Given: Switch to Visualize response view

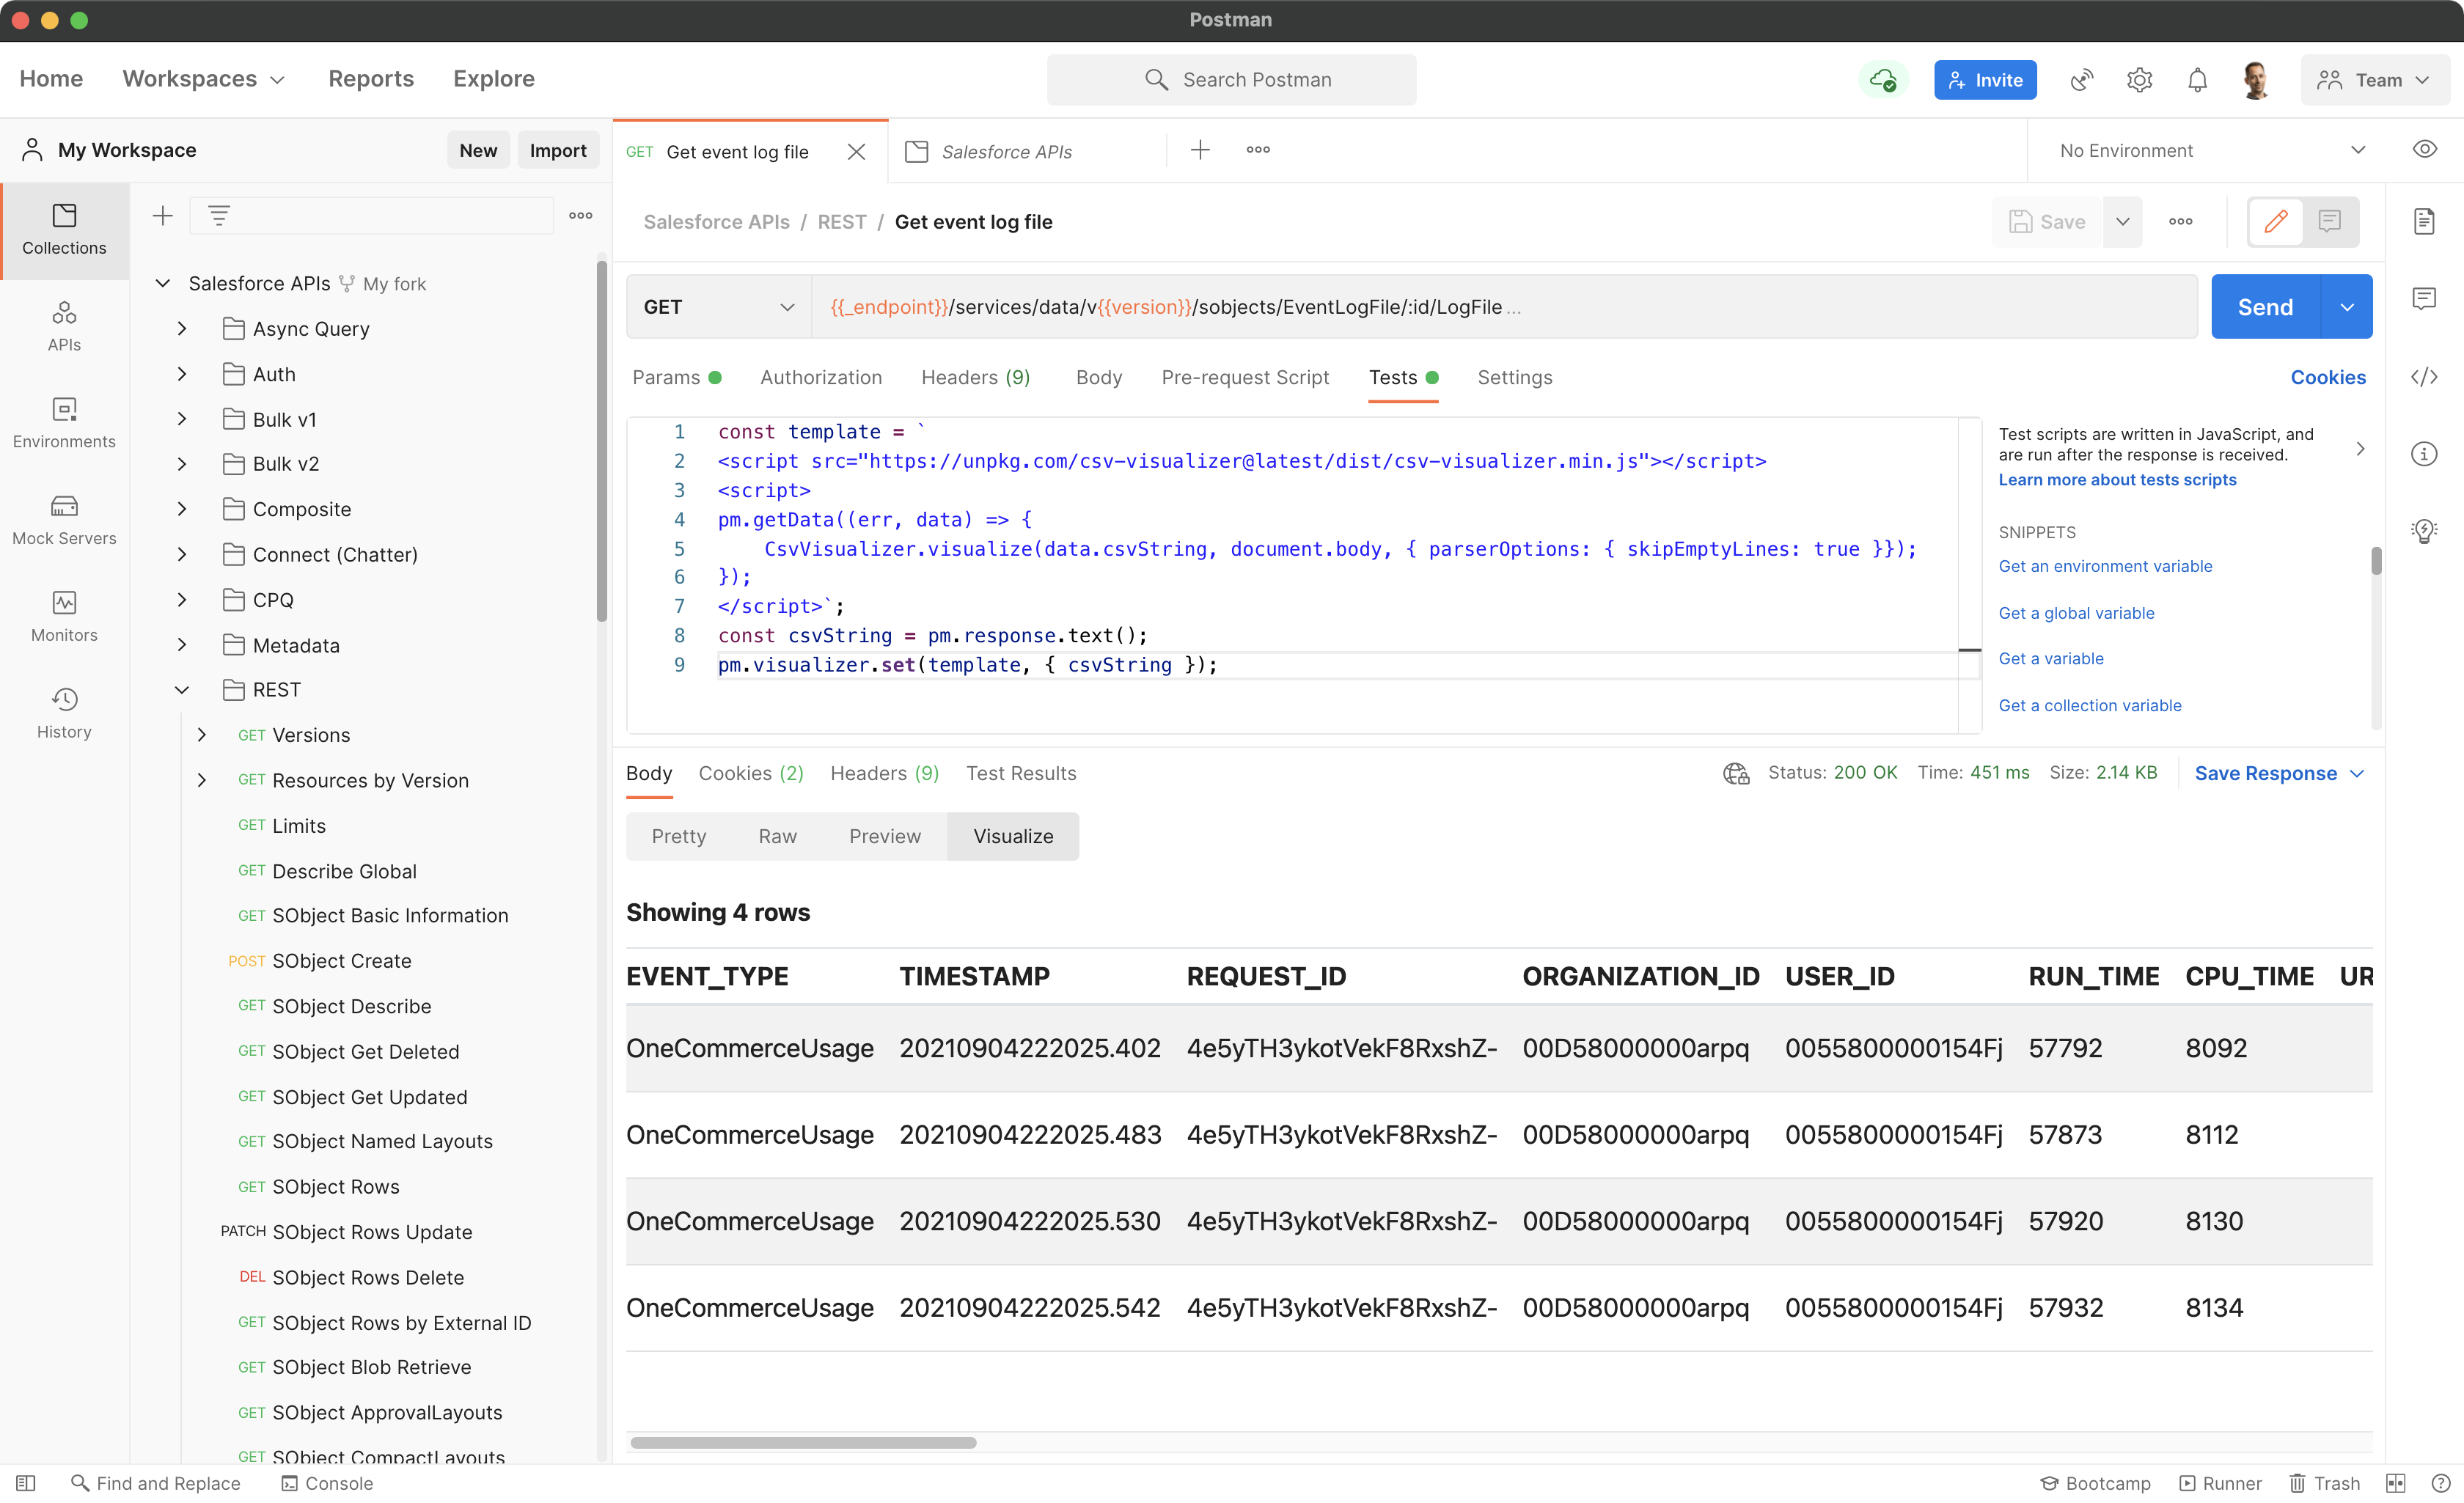Looking at the screenshot, I should (1013, 836).
